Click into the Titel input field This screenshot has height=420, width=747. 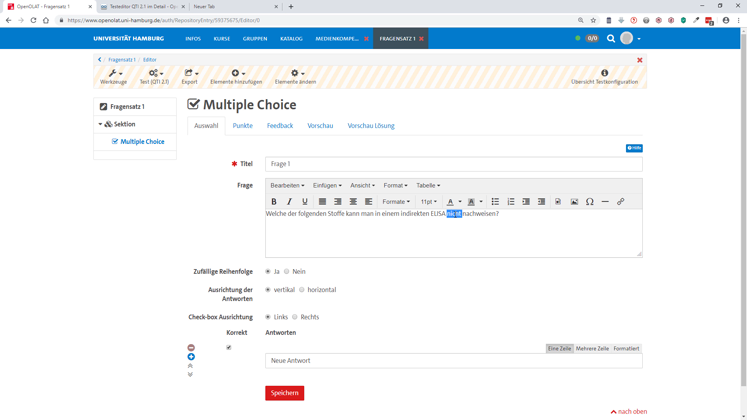[x=453, y=164]
